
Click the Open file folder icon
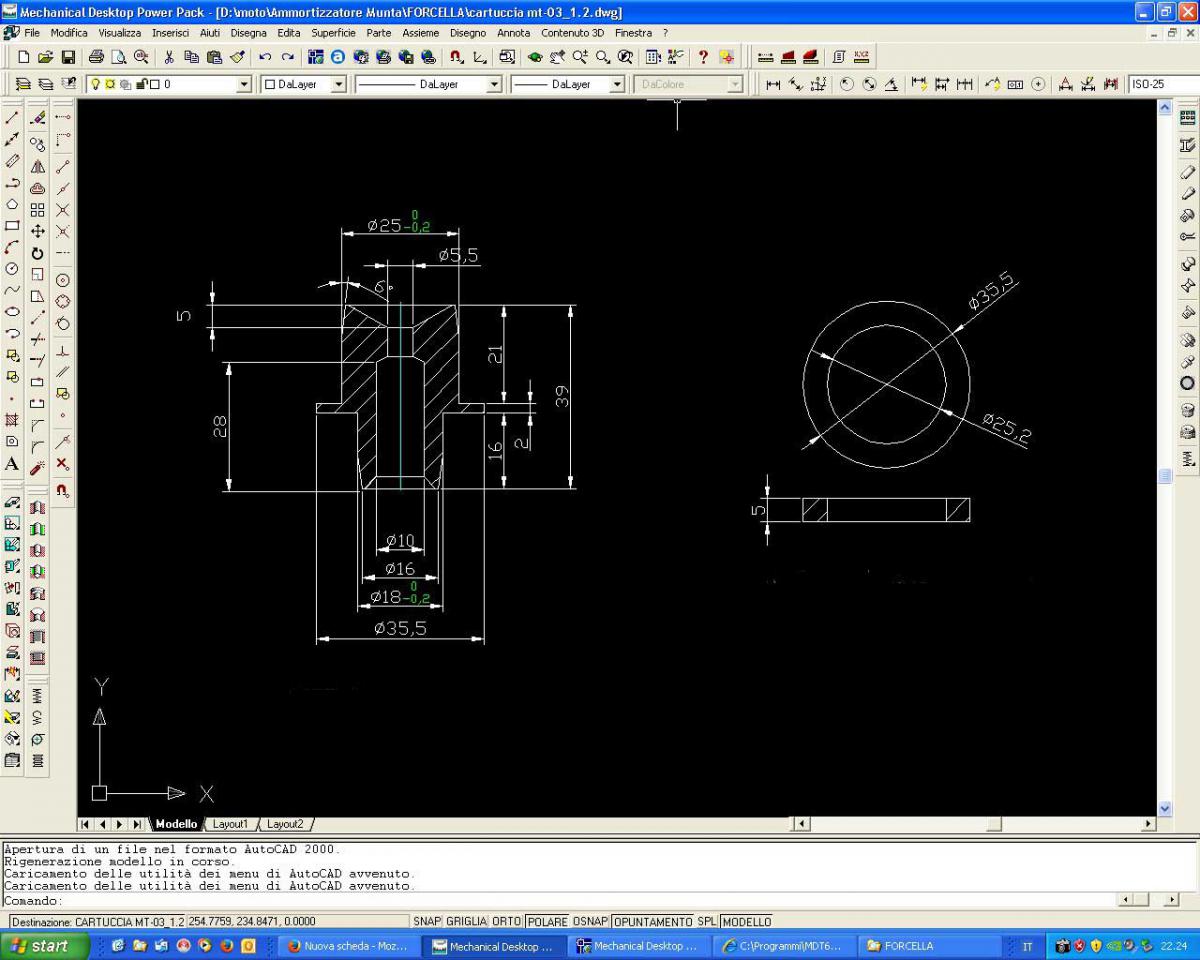(x=46, y=57)
